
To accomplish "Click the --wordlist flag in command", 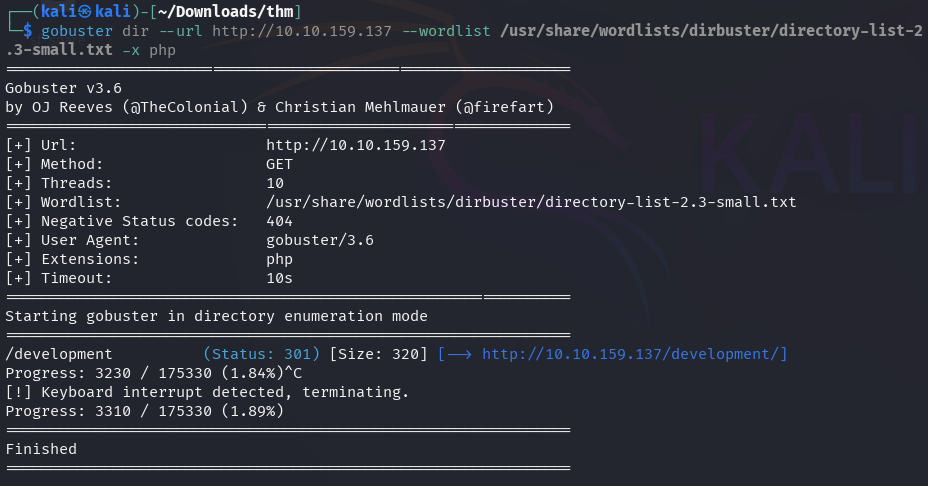I will tap(446, 31).
